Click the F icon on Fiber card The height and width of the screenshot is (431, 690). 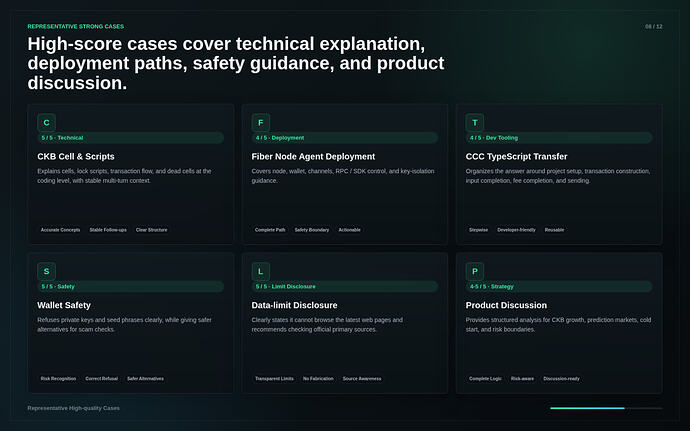tap(261, 123)
